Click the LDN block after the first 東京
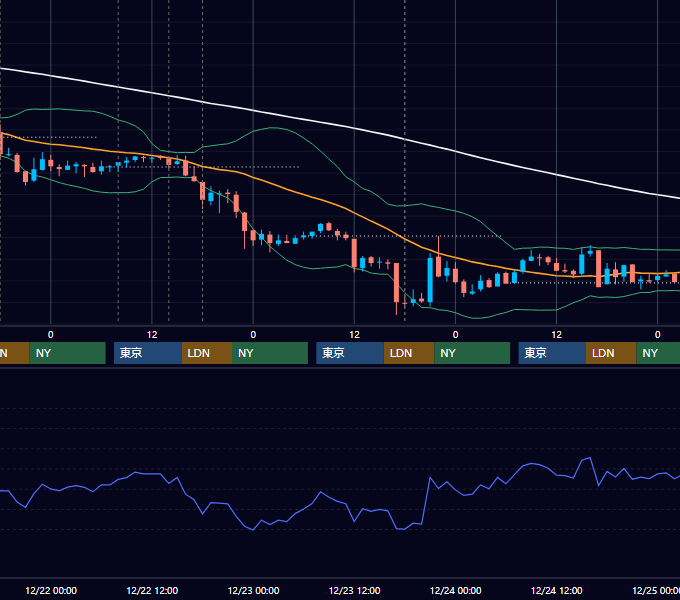Screen dimensions: 680x600 [x=206, y=353]
